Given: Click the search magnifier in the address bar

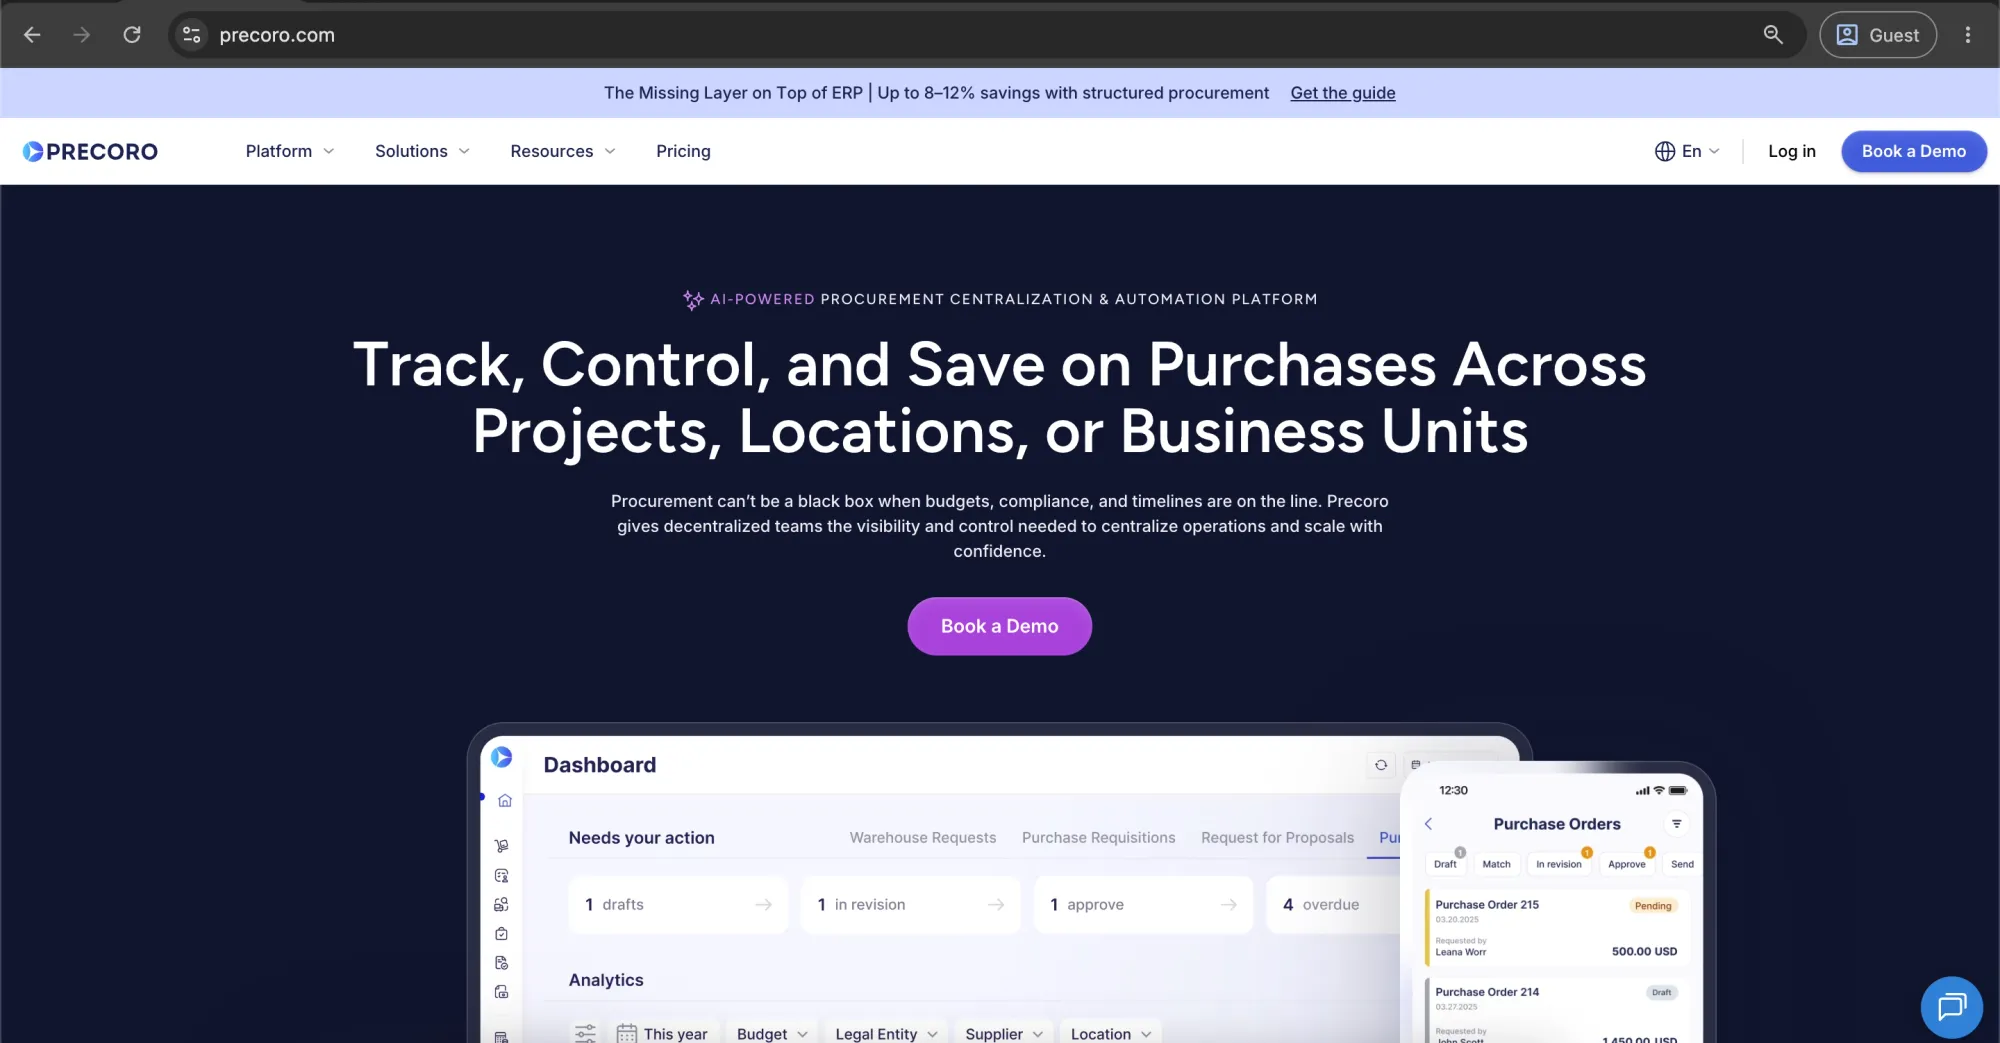Looking at the screenshot, I should 1773,35.
